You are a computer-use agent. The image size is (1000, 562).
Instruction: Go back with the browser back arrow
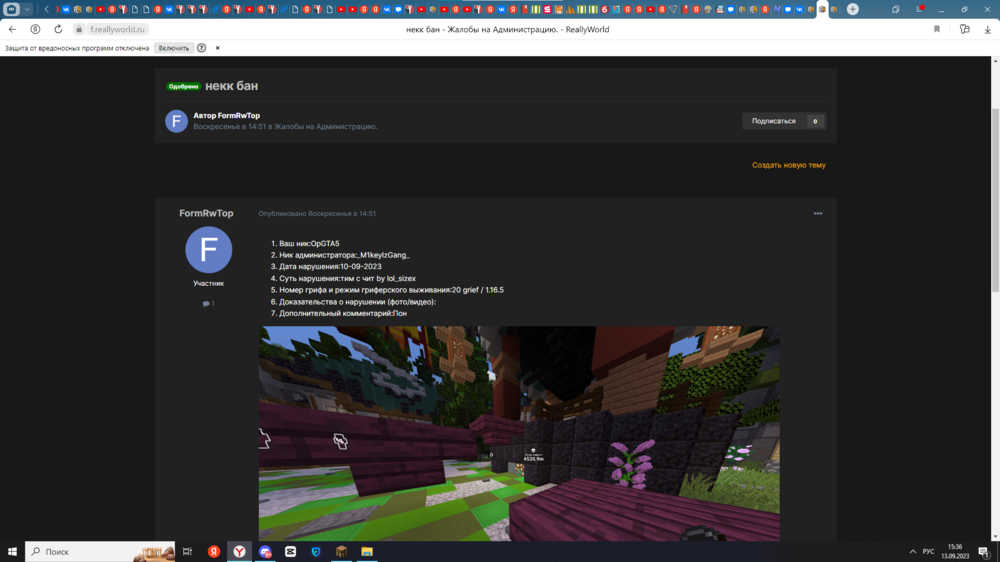click(12, 29)
